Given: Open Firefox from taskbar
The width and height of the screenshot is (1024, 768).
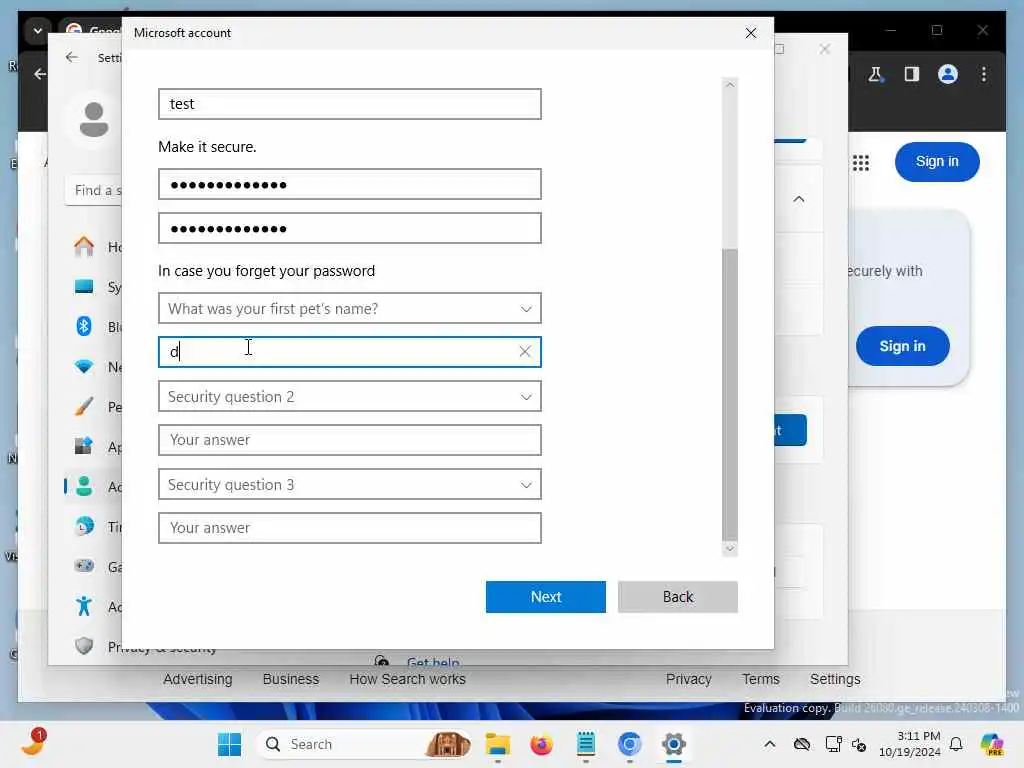Looking at the screenshot, I should point(541,744).
